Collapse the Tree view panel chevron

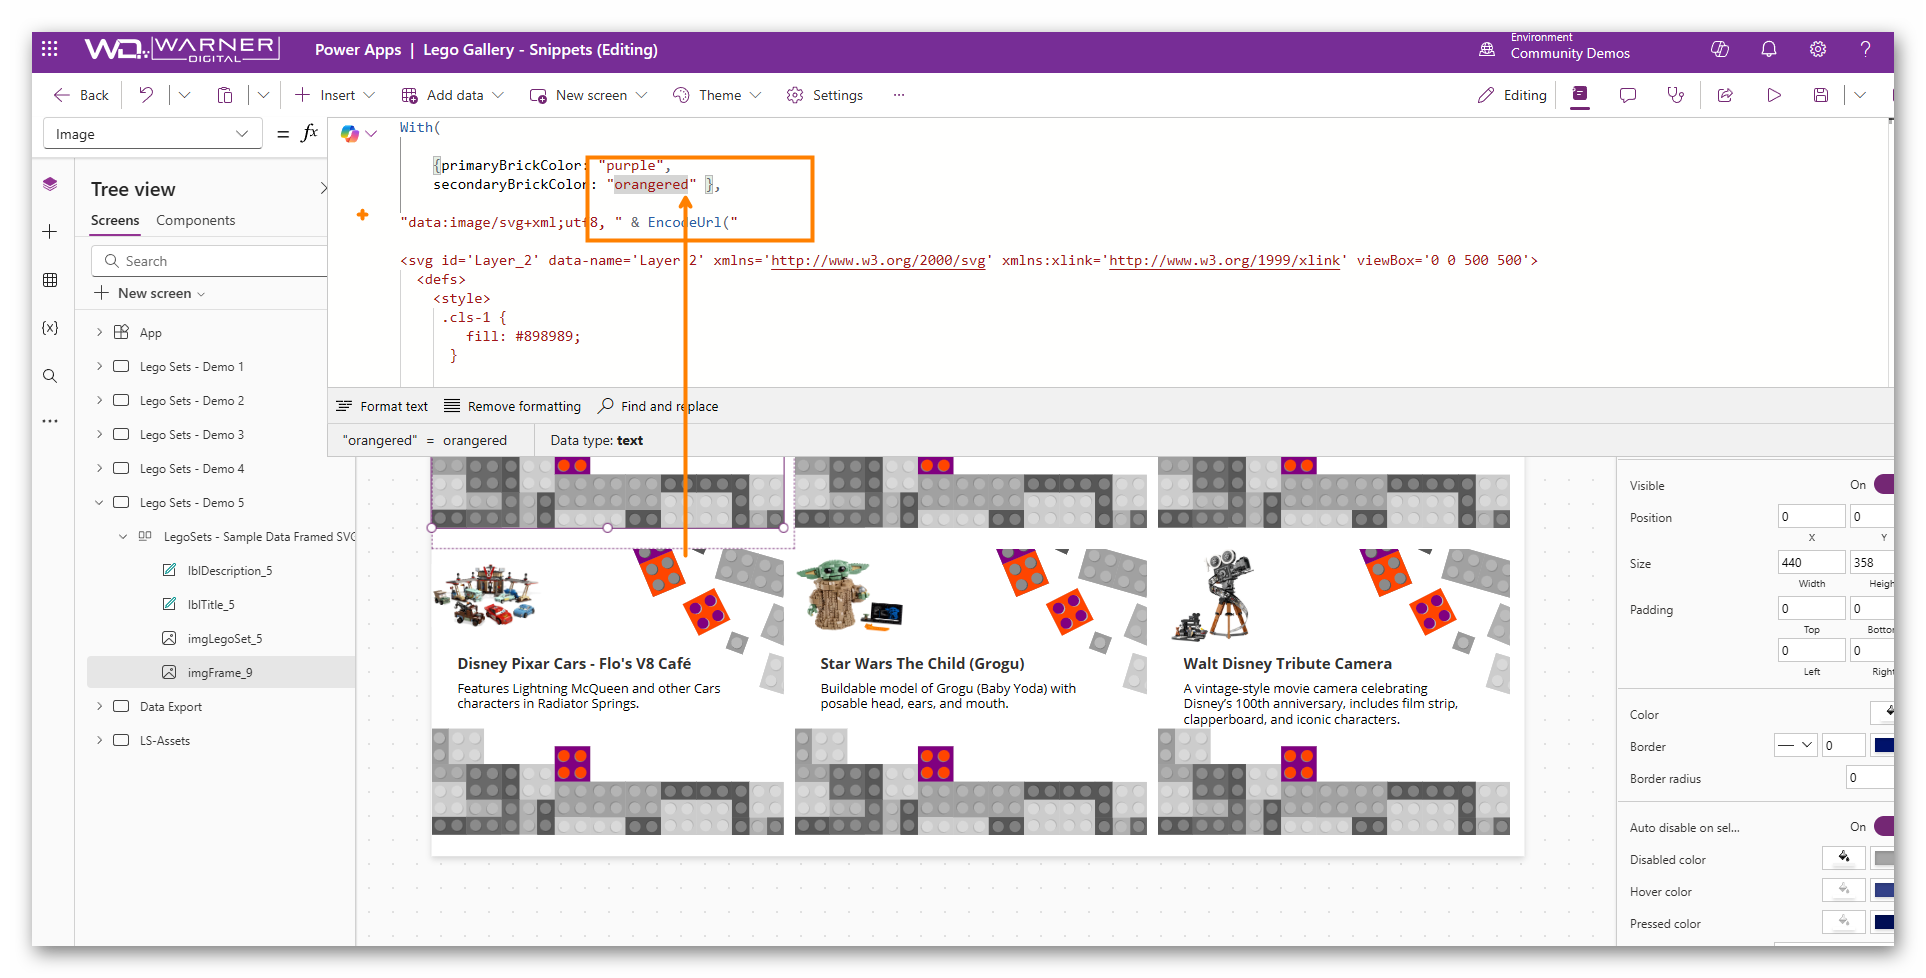pyautogui.click(x=323, y=189)
